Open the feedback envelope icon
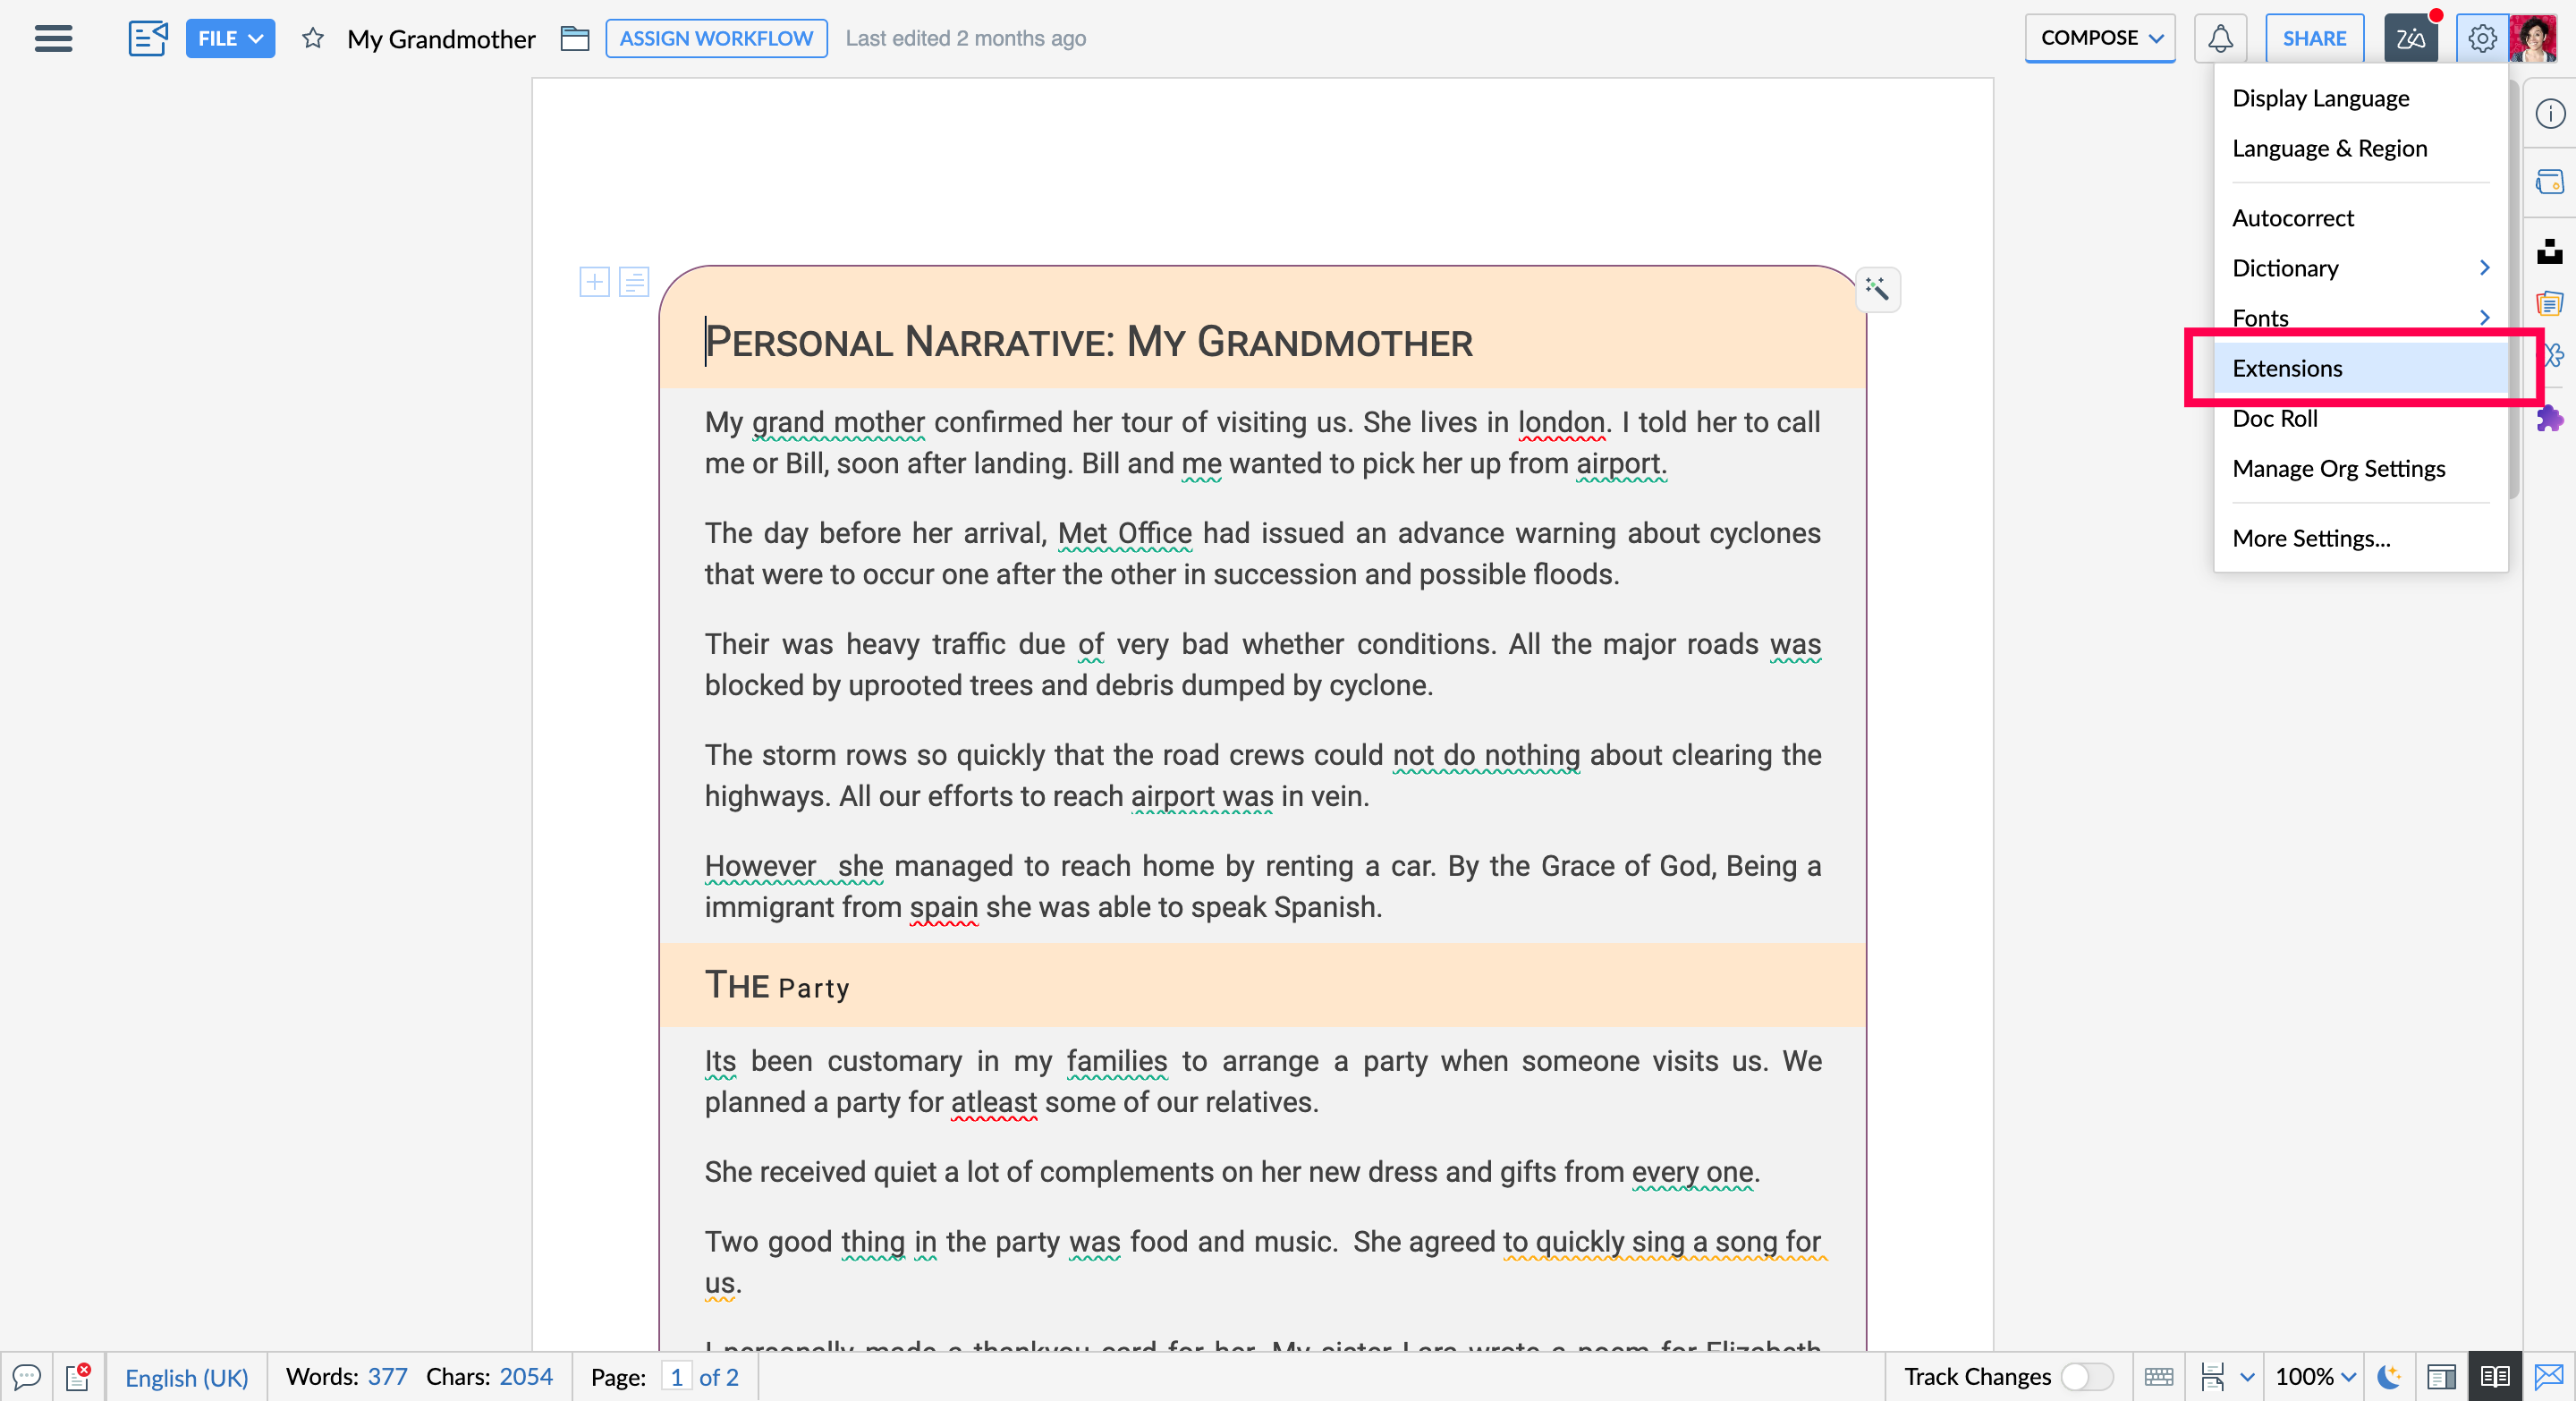 pyautogui.click(x=2549, y=1377)
